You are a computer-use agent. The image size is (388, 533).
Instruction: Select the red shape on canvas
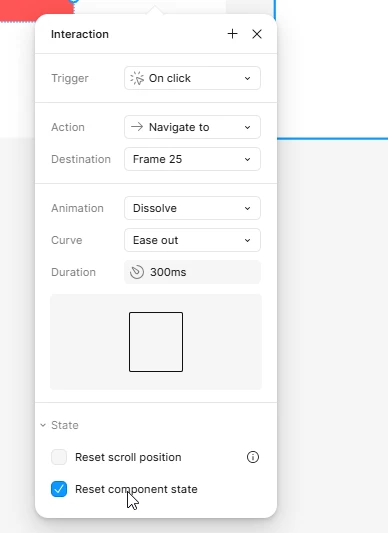[x=36, y=10]
